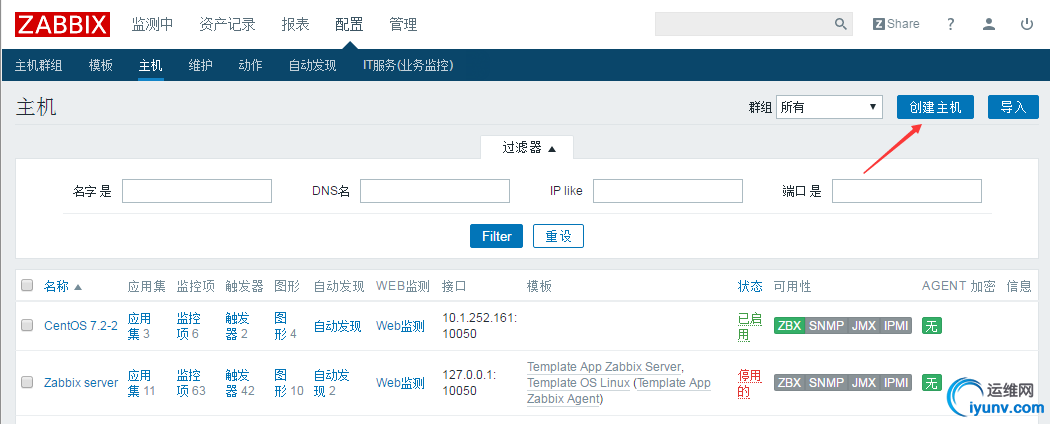Focus the IP like filter field
This screenshot has height=424, width=1050.
pyautogui.click(x=668, y=191)
